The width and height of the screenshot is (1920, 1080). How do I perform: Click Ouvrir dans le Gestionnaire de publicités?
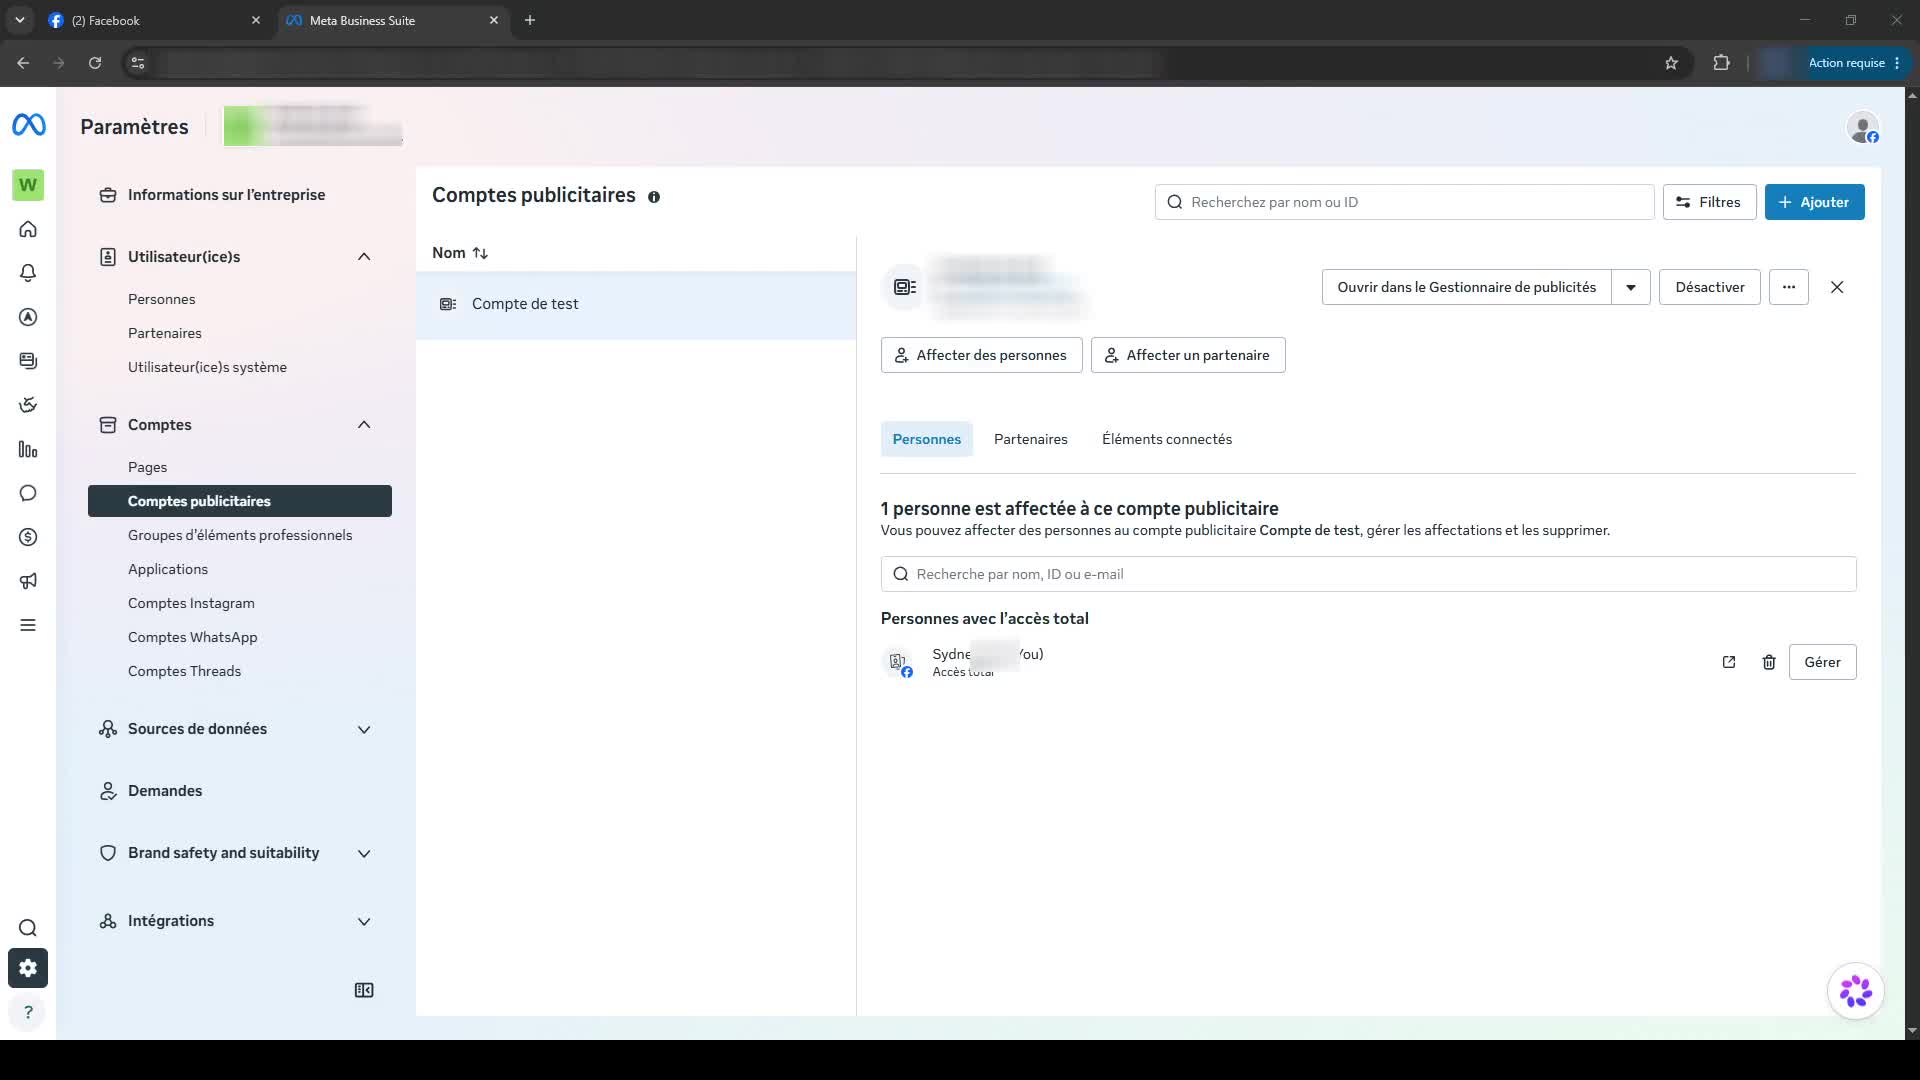point(1466,287)
